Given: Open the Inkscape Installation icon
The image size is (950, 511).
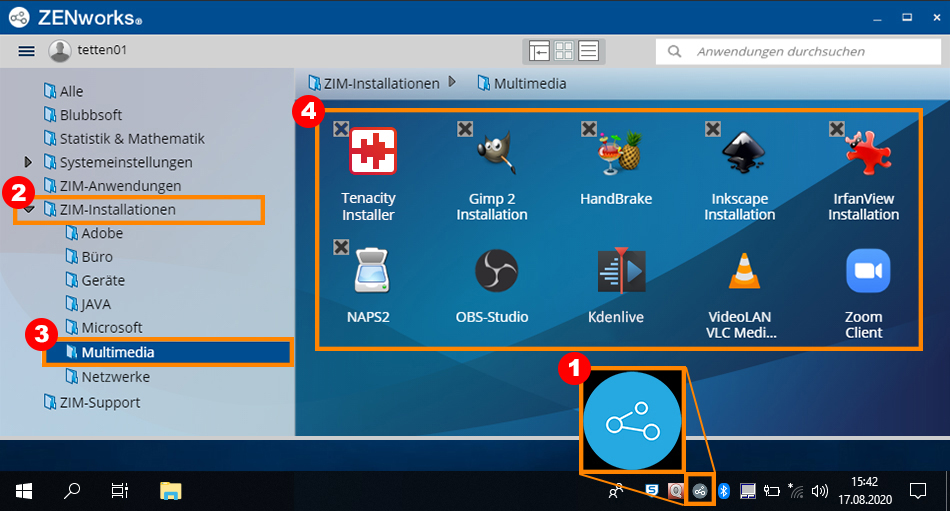Looking at the screenshot, I should [x=744, y=152].
